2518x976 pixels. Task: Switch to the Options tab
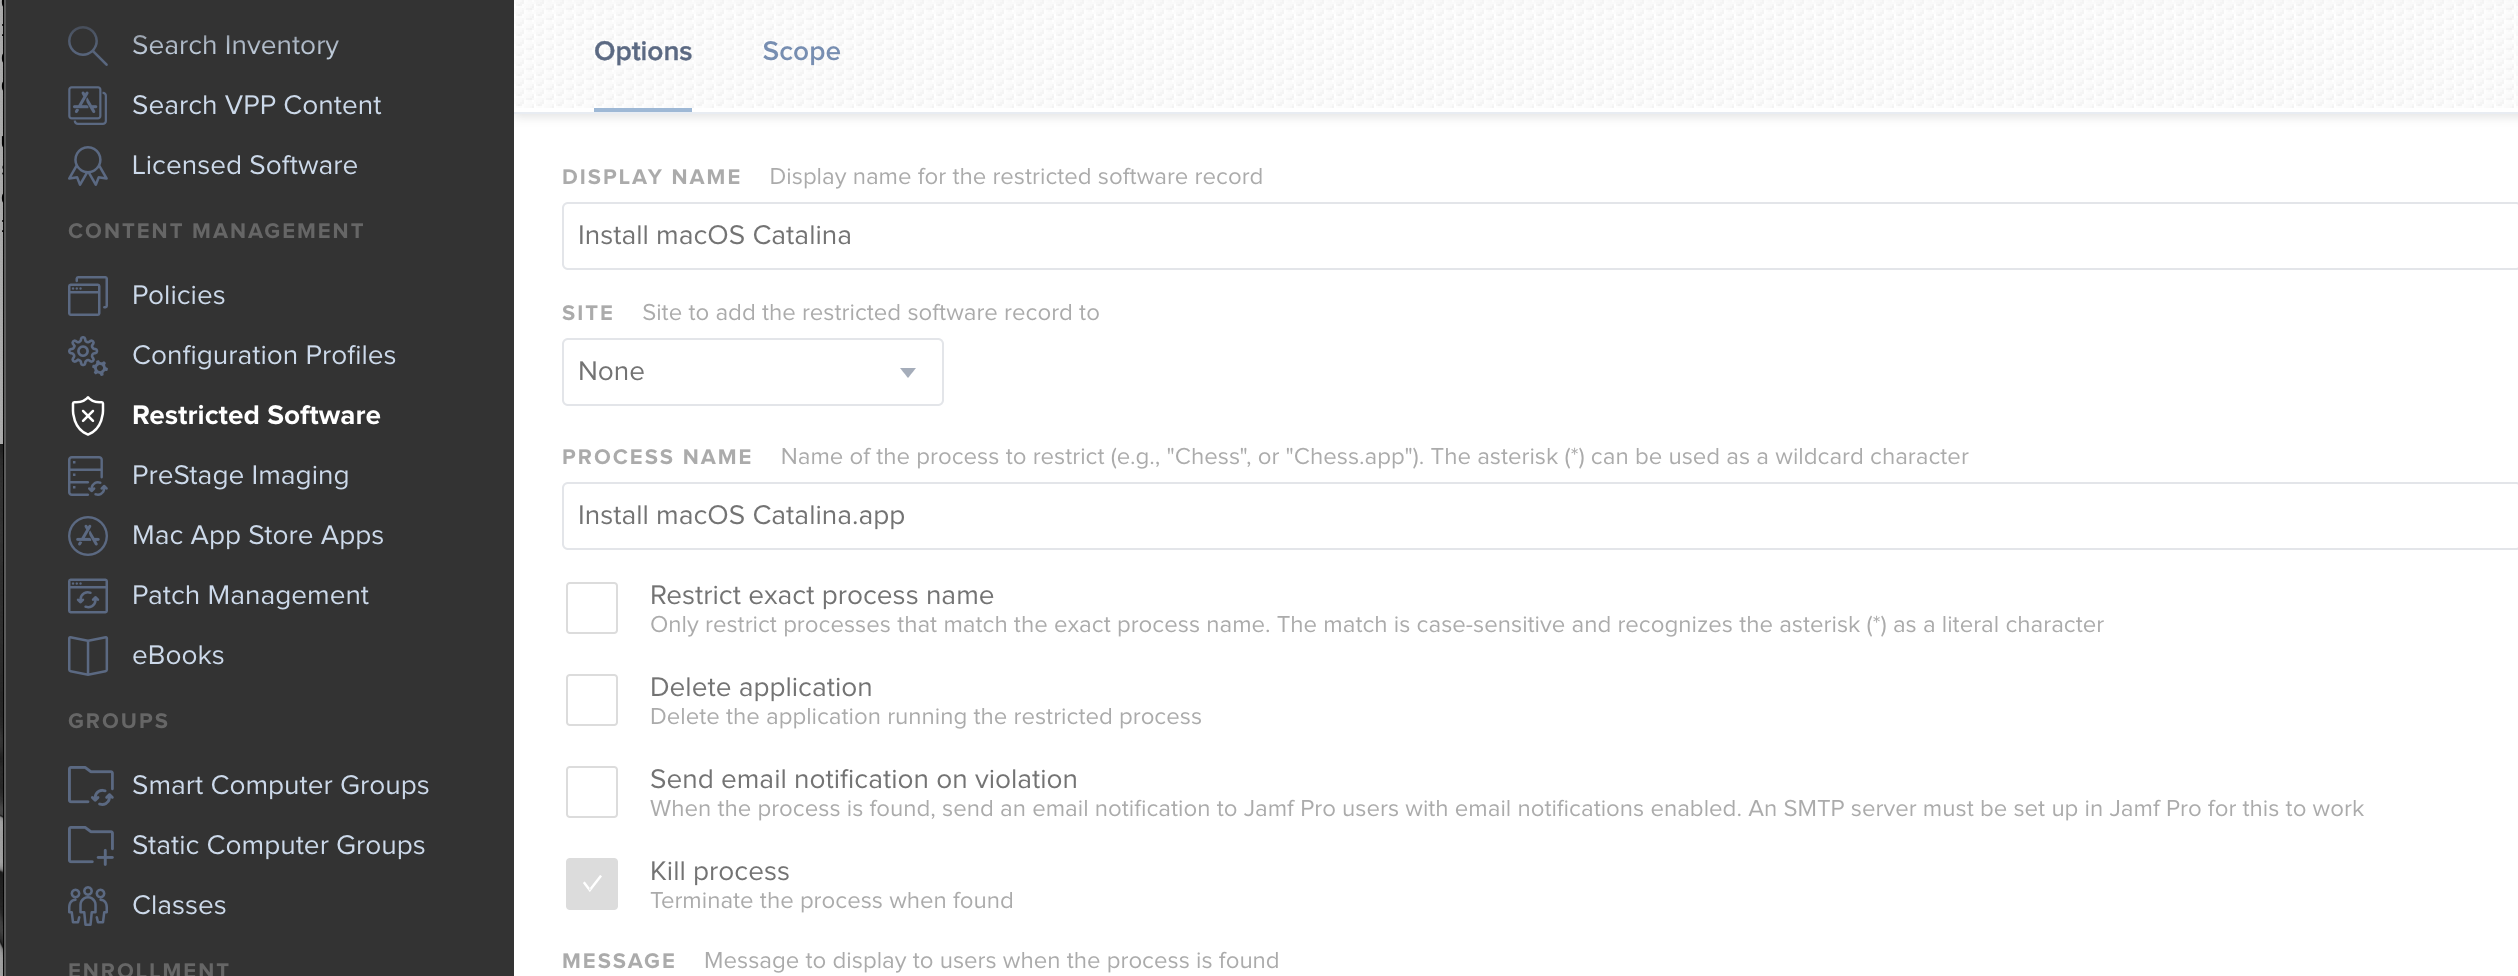point(643,52)
